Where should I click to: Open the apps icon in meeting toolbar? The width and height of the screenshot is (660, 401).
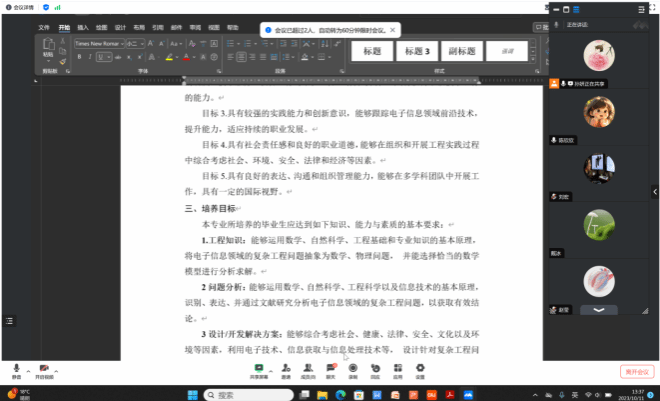[x=397, y=368]
